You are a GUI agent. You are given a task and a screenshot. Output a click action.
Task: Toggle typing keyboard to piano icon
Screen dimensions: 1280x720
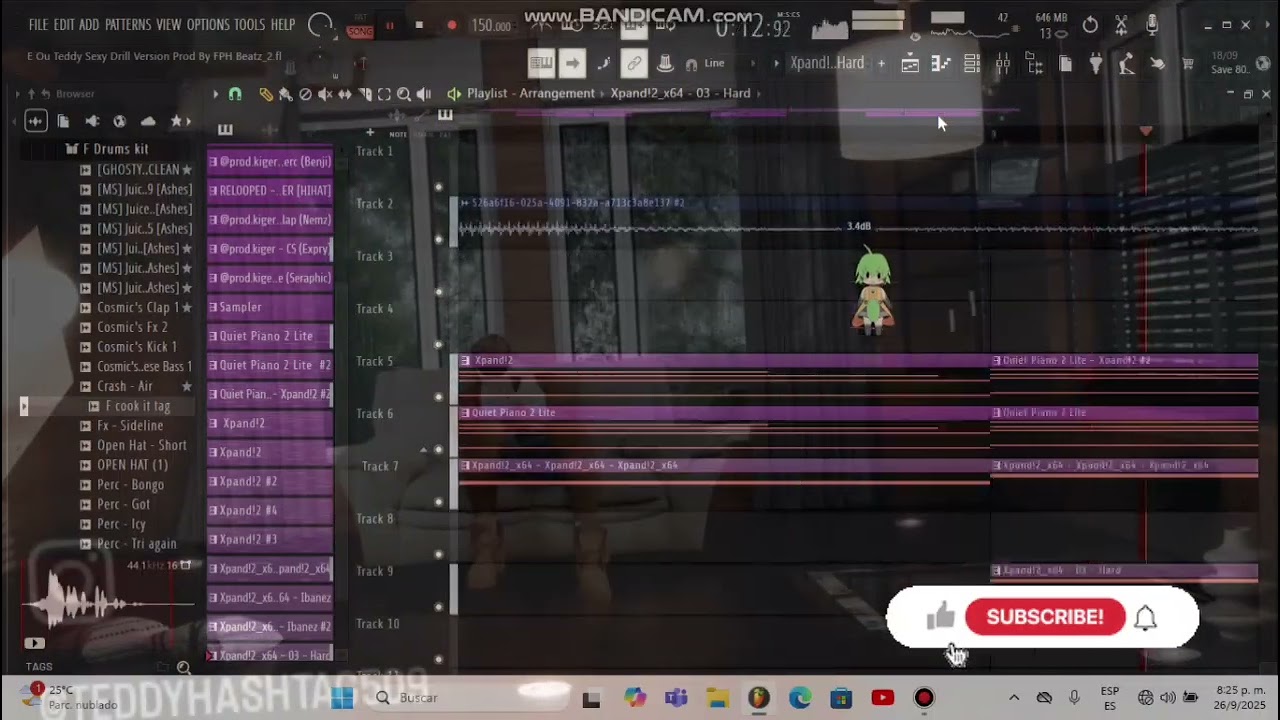click(541, 63)
